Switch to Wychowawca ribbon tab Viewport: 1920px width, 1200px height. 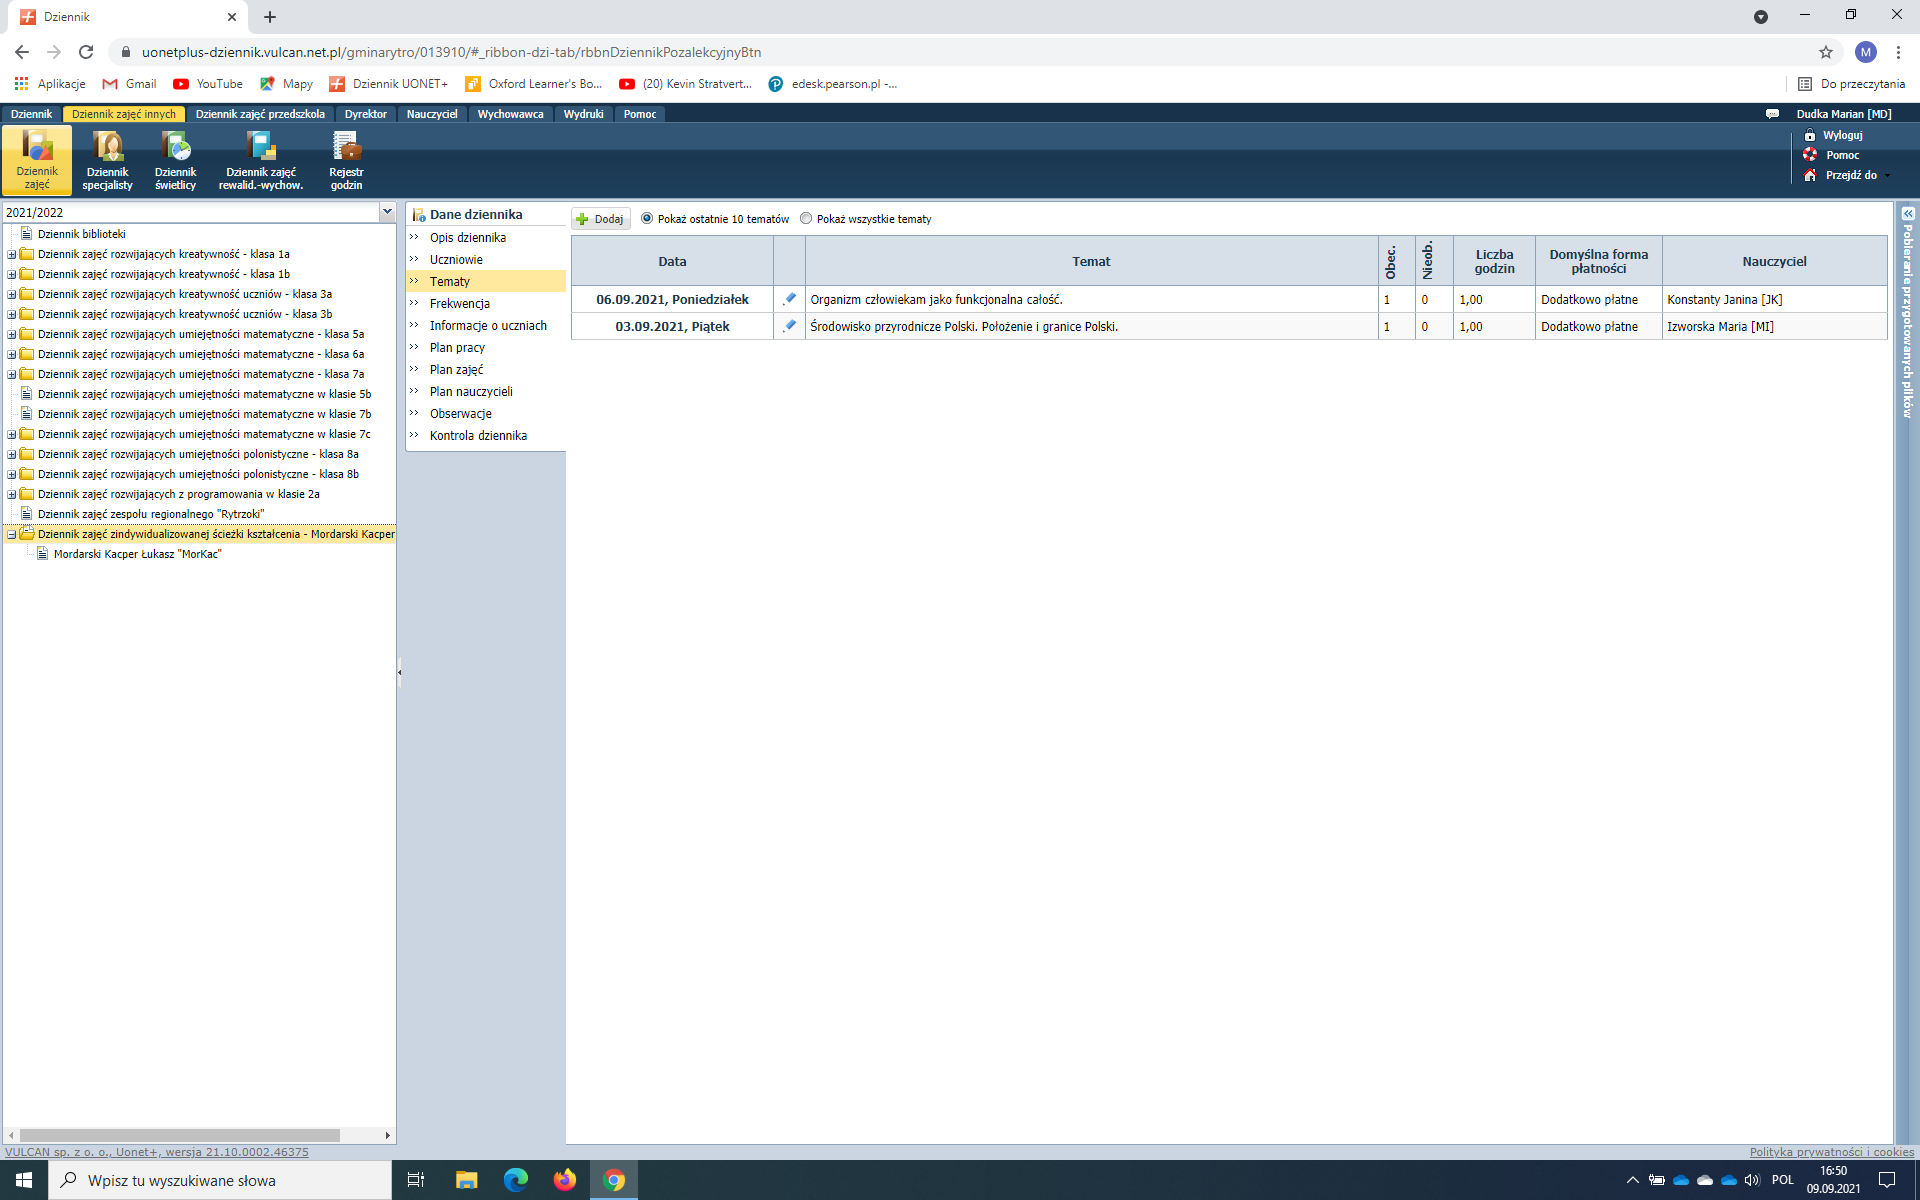click(510, 114)
